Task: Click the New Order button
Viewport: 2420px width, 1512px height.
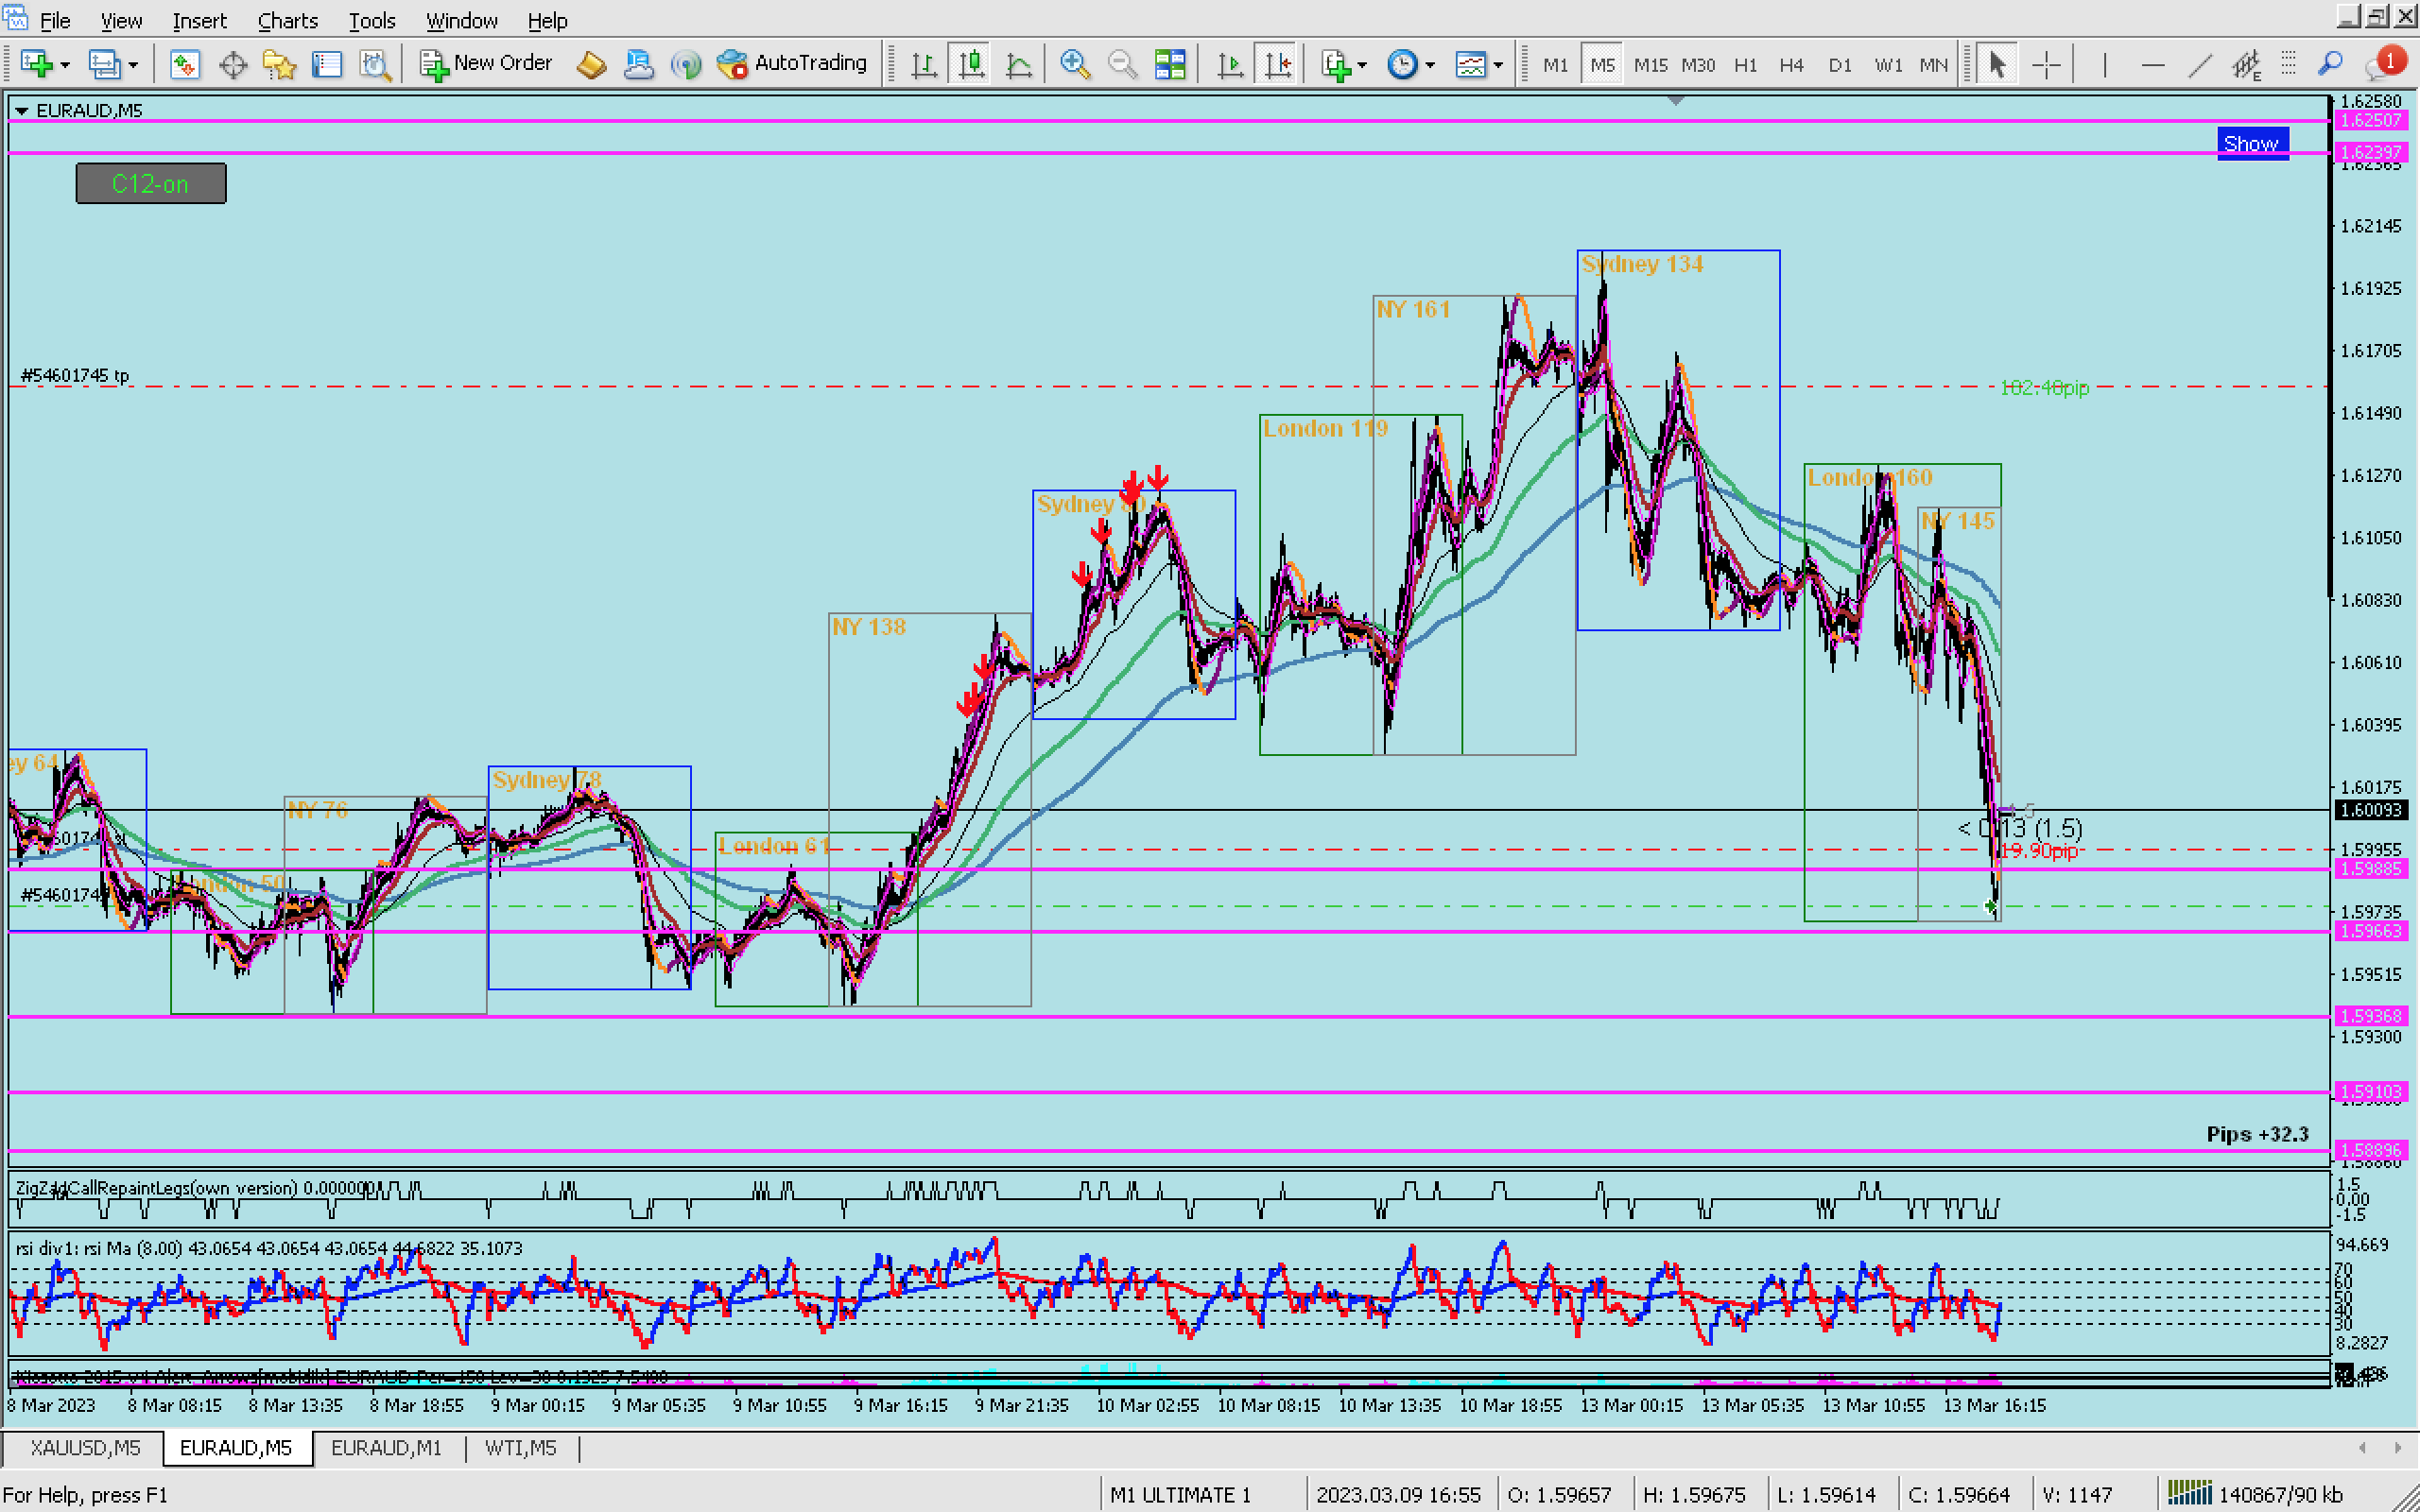Action: [486, 63]
